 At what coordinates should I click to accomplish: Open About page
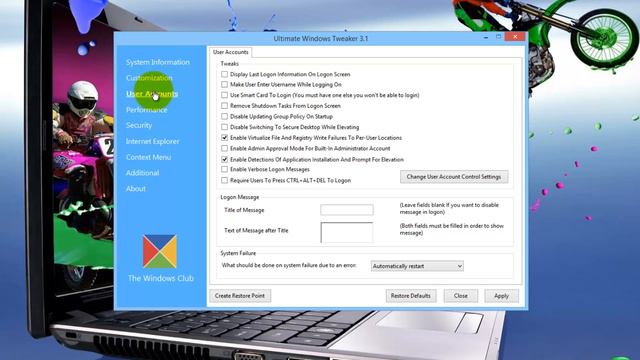click(x=136, y=189)
